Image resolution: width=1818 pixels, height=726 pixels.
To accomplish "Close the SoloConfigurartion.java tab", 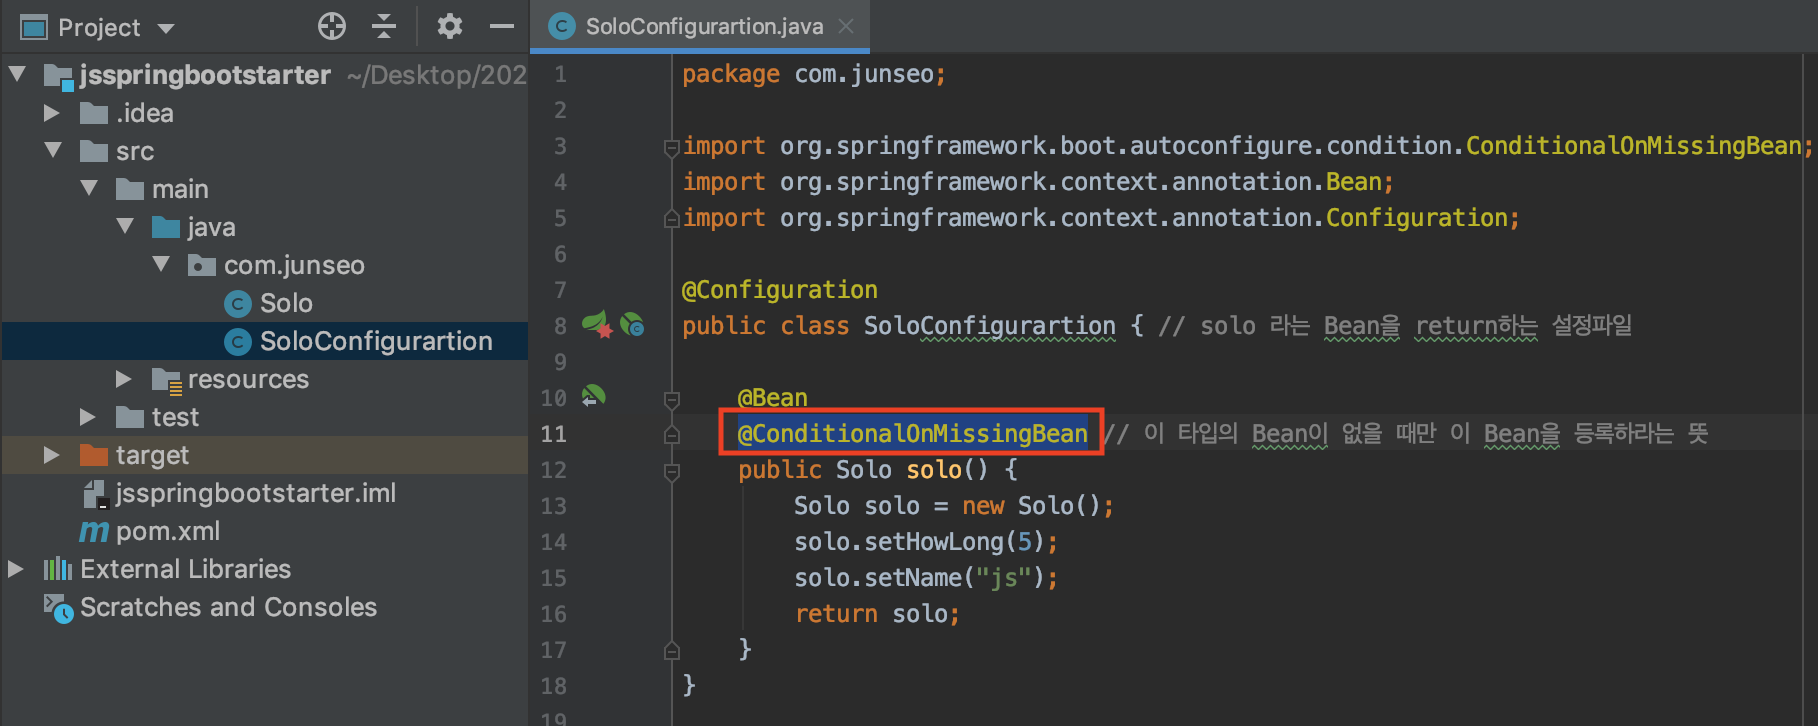I will pyautogui.click(x=846, y=26).
